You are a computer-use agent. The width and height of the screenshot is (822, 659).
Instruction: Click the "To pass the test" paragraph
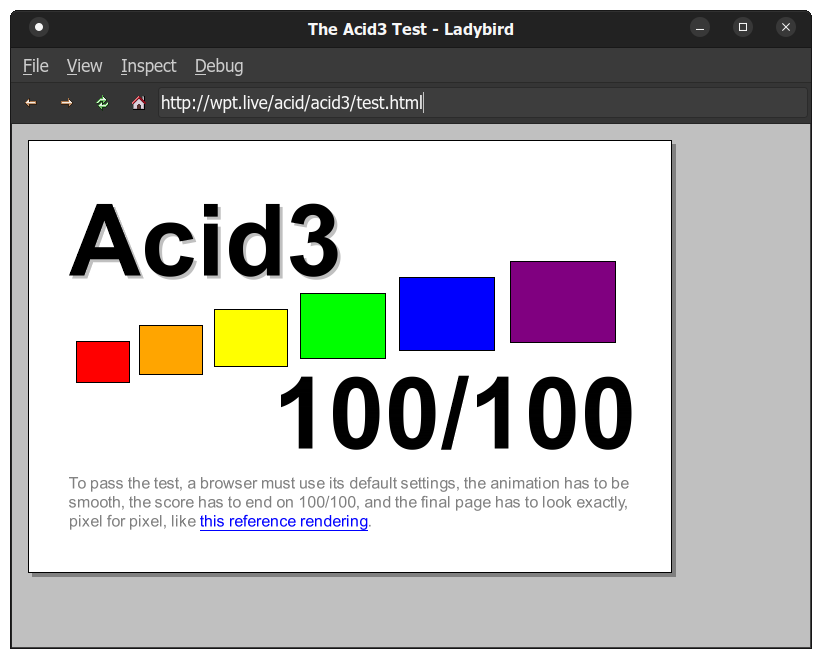coord(349,502)
